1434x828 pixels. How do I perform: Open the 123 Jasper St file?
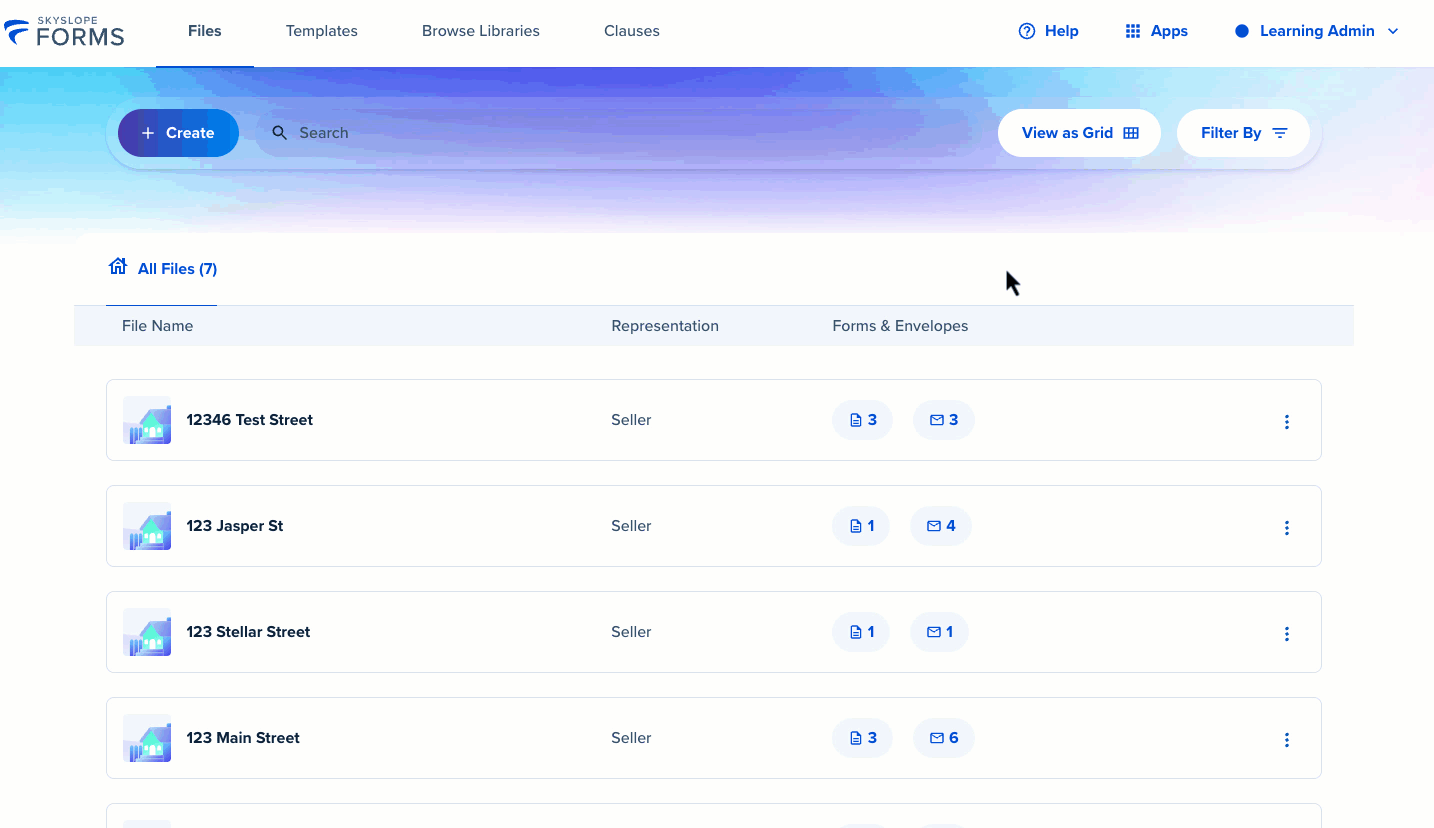pyautogui.click(x=234, y=526)
